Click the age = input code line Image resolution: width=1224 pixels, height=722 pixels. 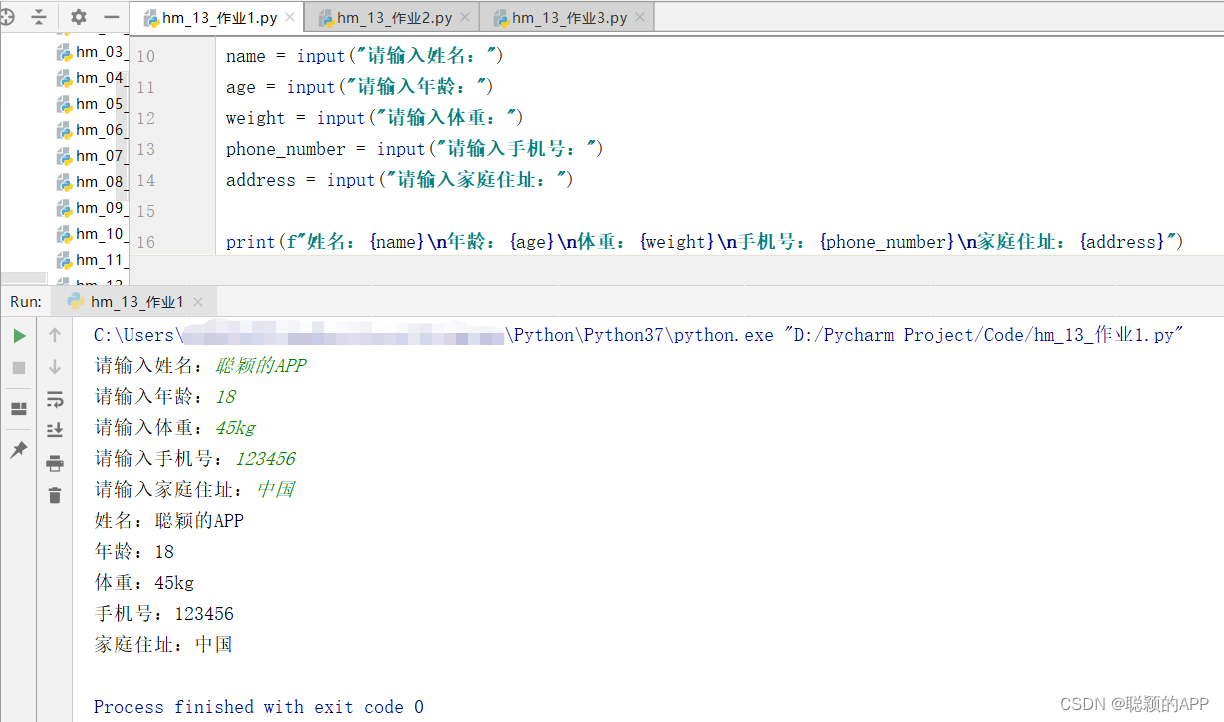click(360, 87)
